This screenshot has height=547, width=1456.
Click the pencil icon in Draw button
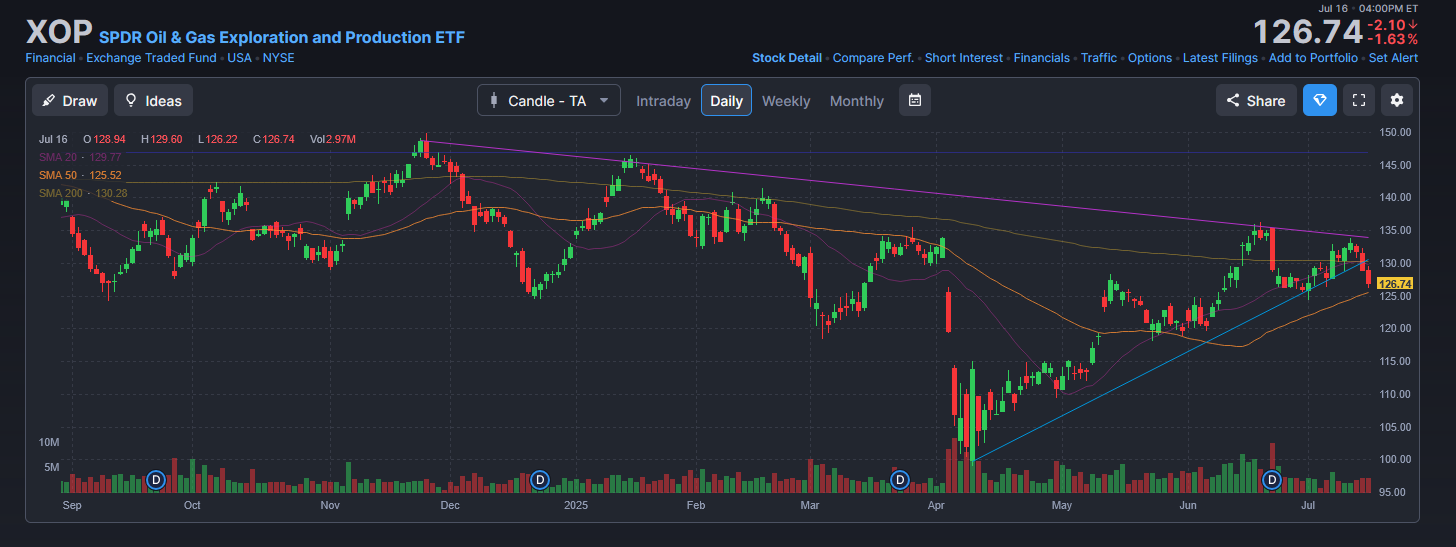tap(49, 100)
